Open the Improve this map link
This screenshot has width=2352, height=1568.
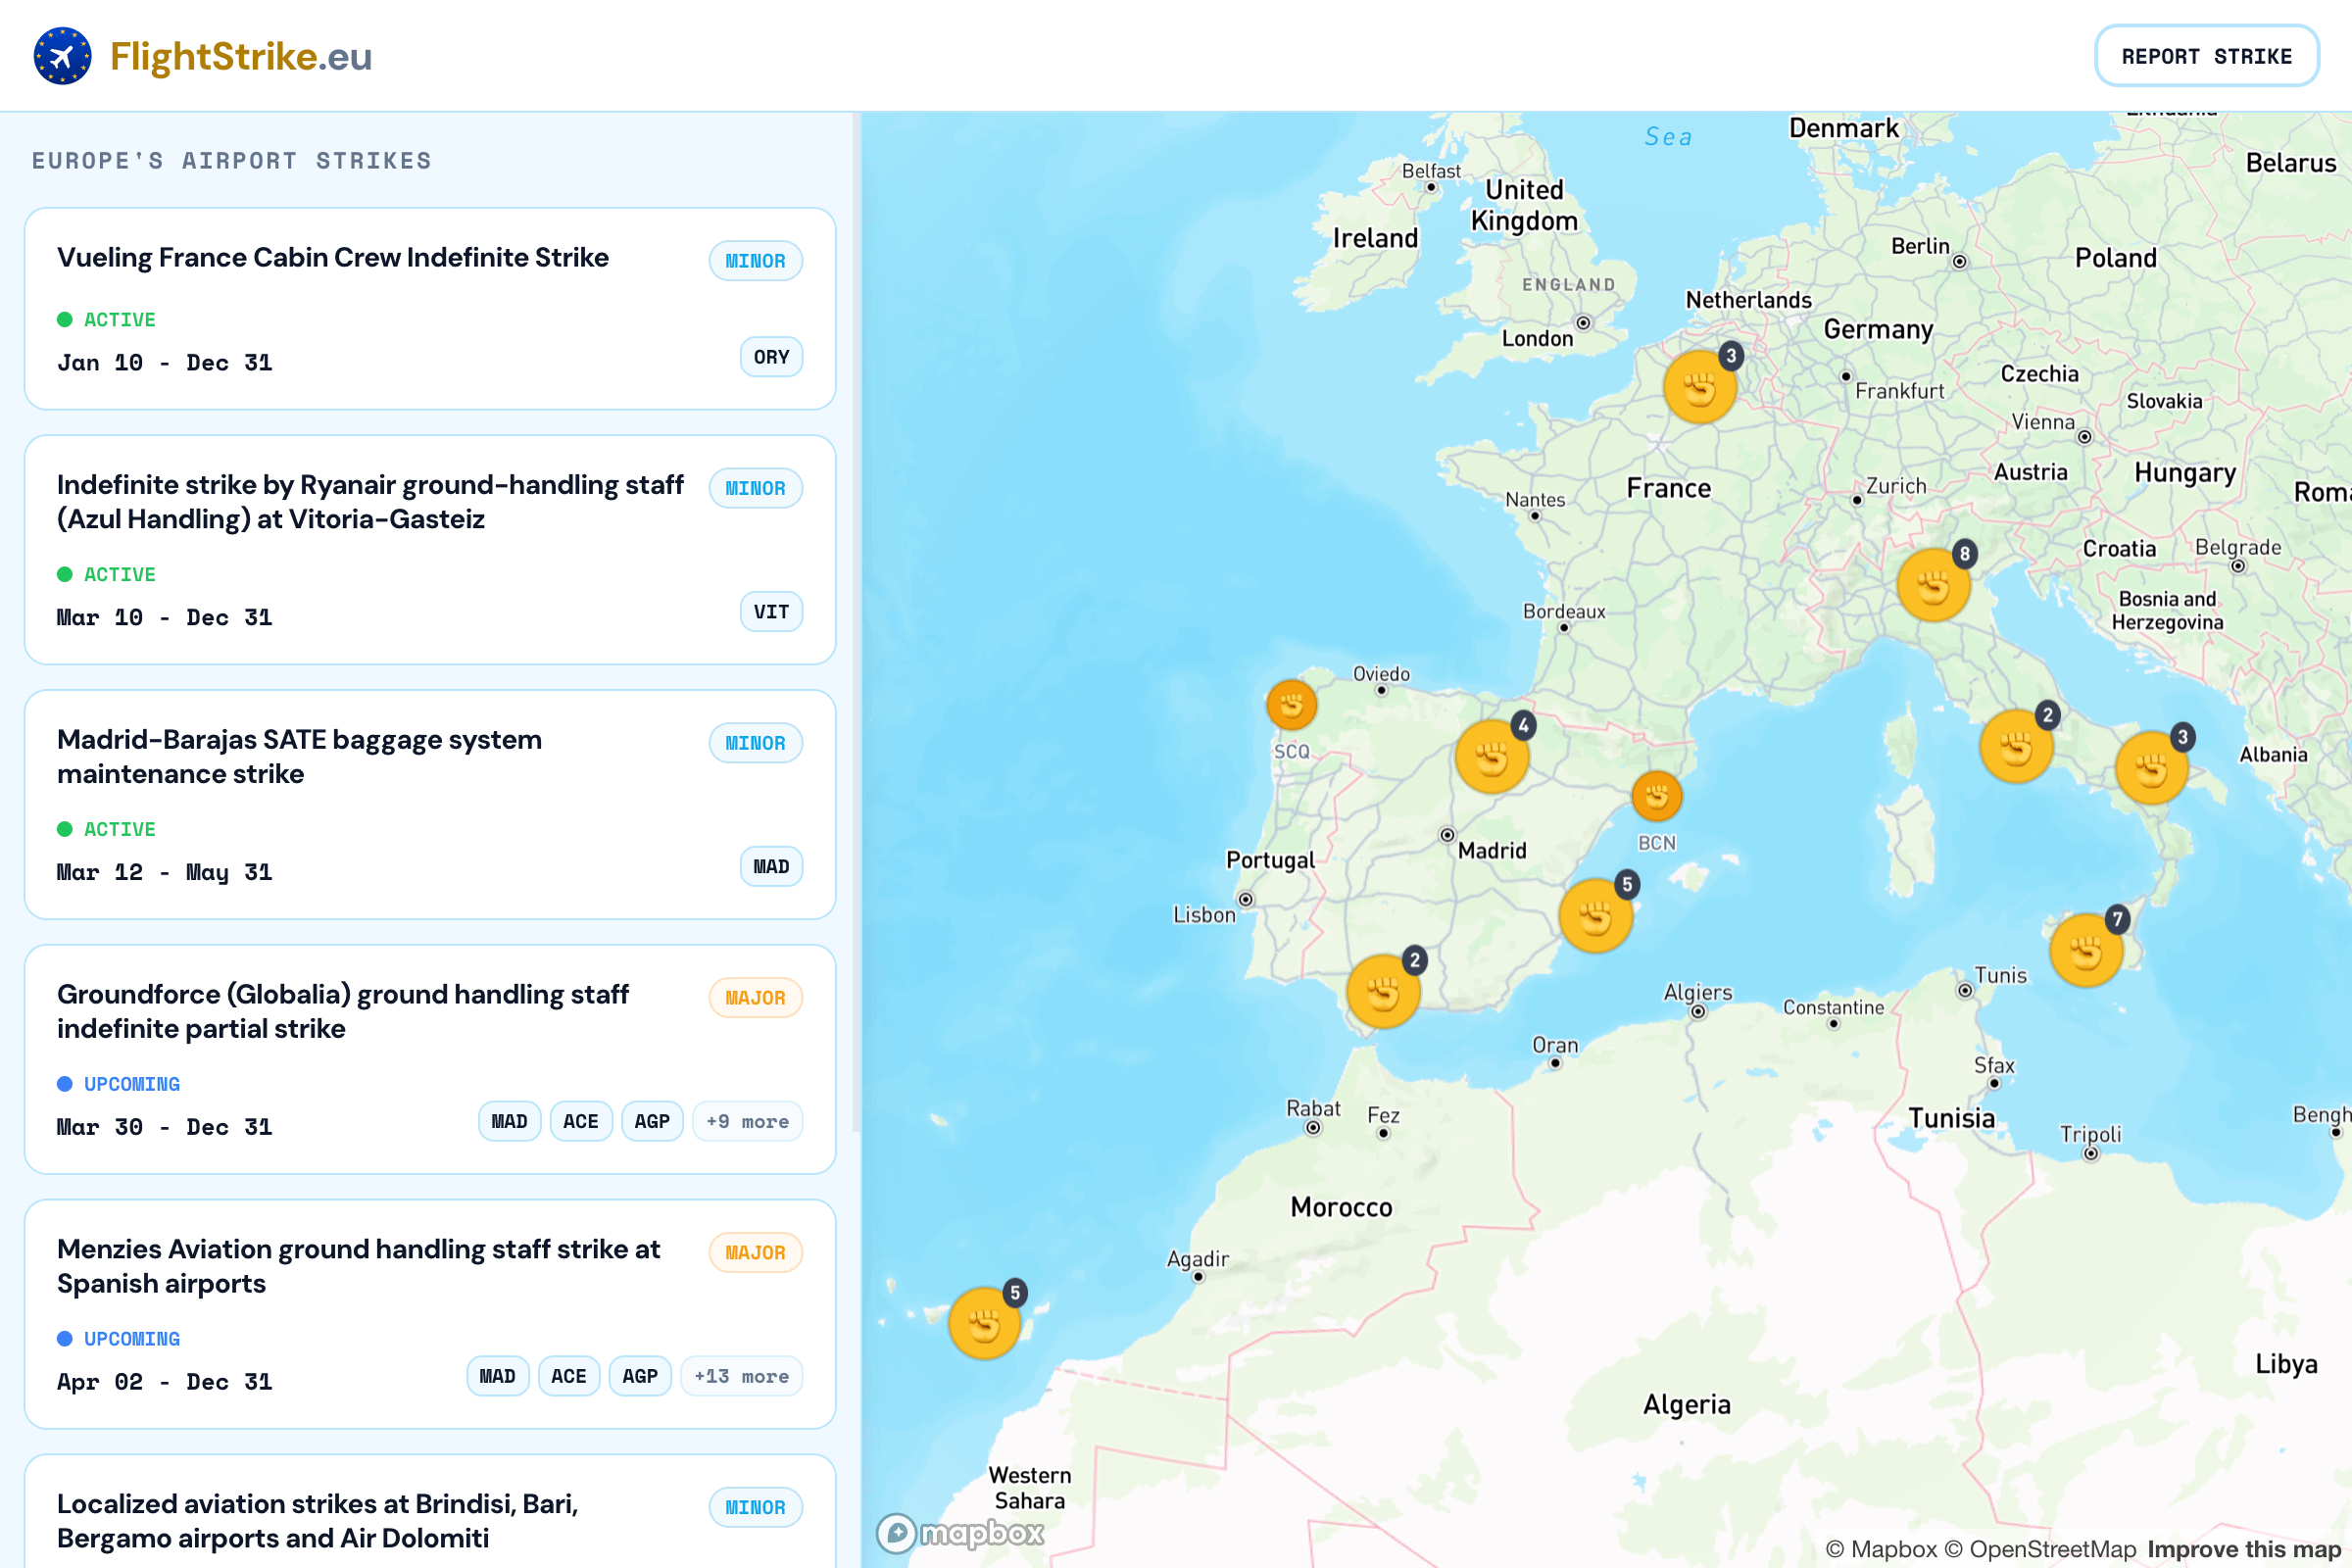(2243, 1549)
